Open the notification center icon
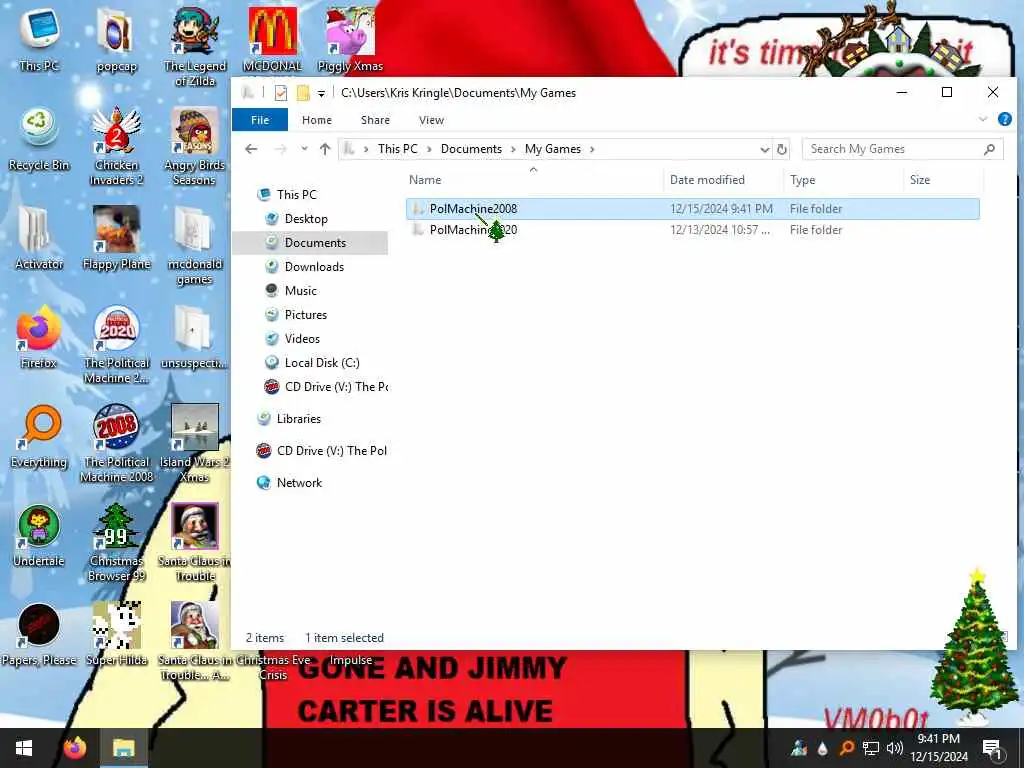This screenshot has height=768, width=1024. click(992, 748)
